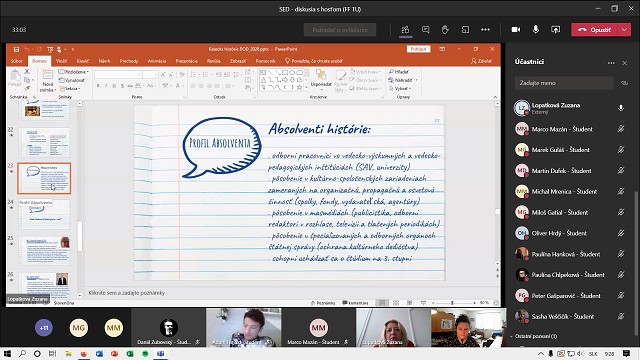Click the Opustiť leave button
Viewport: 640px width, 360px height.
595,30
